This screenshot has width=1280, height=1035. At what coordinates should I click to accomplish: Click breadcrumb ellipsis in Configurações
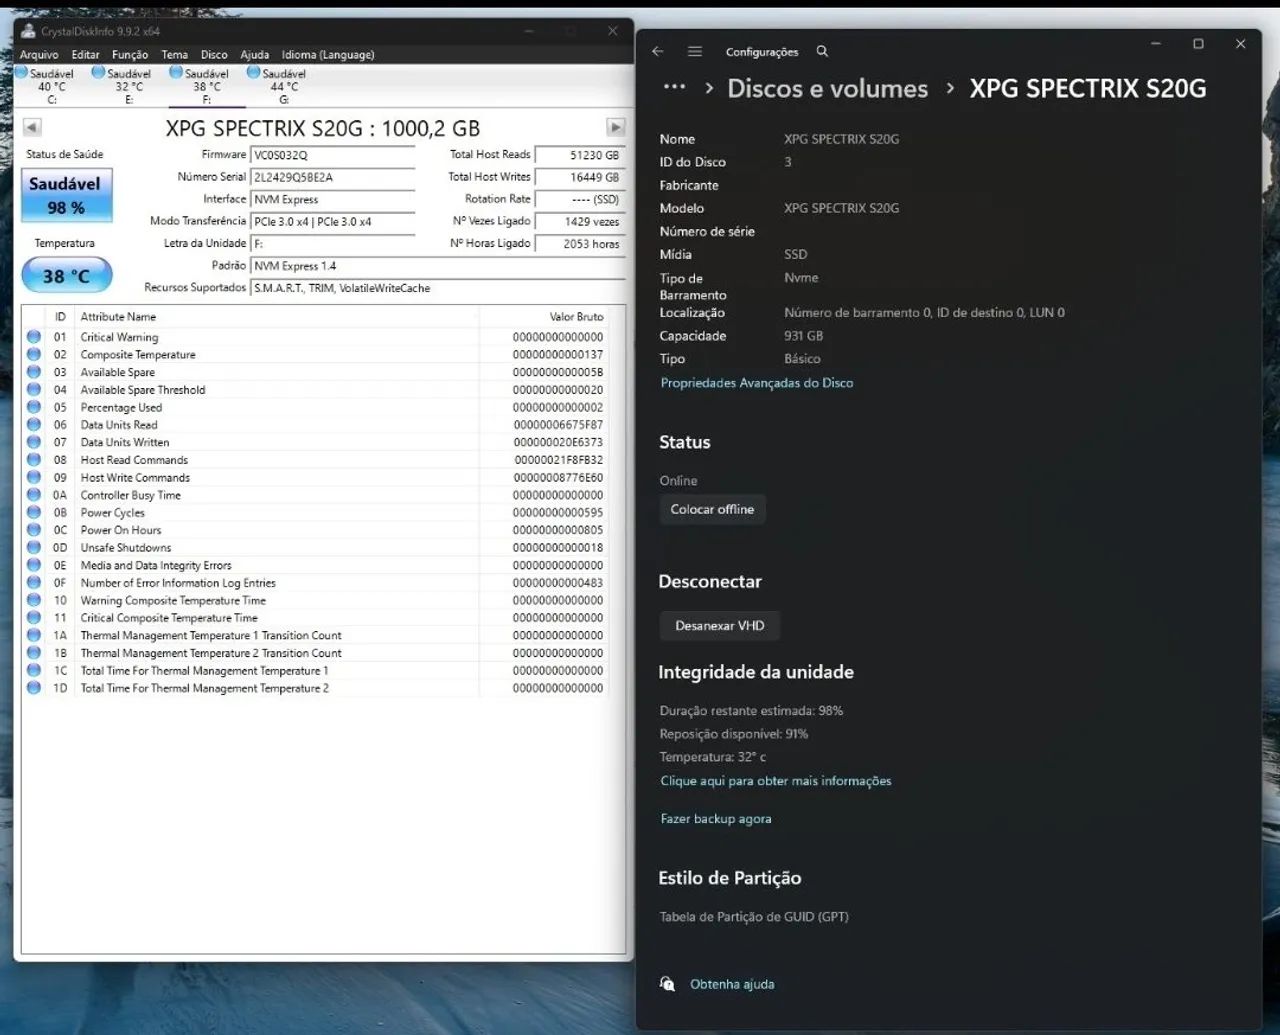[675, 87]
